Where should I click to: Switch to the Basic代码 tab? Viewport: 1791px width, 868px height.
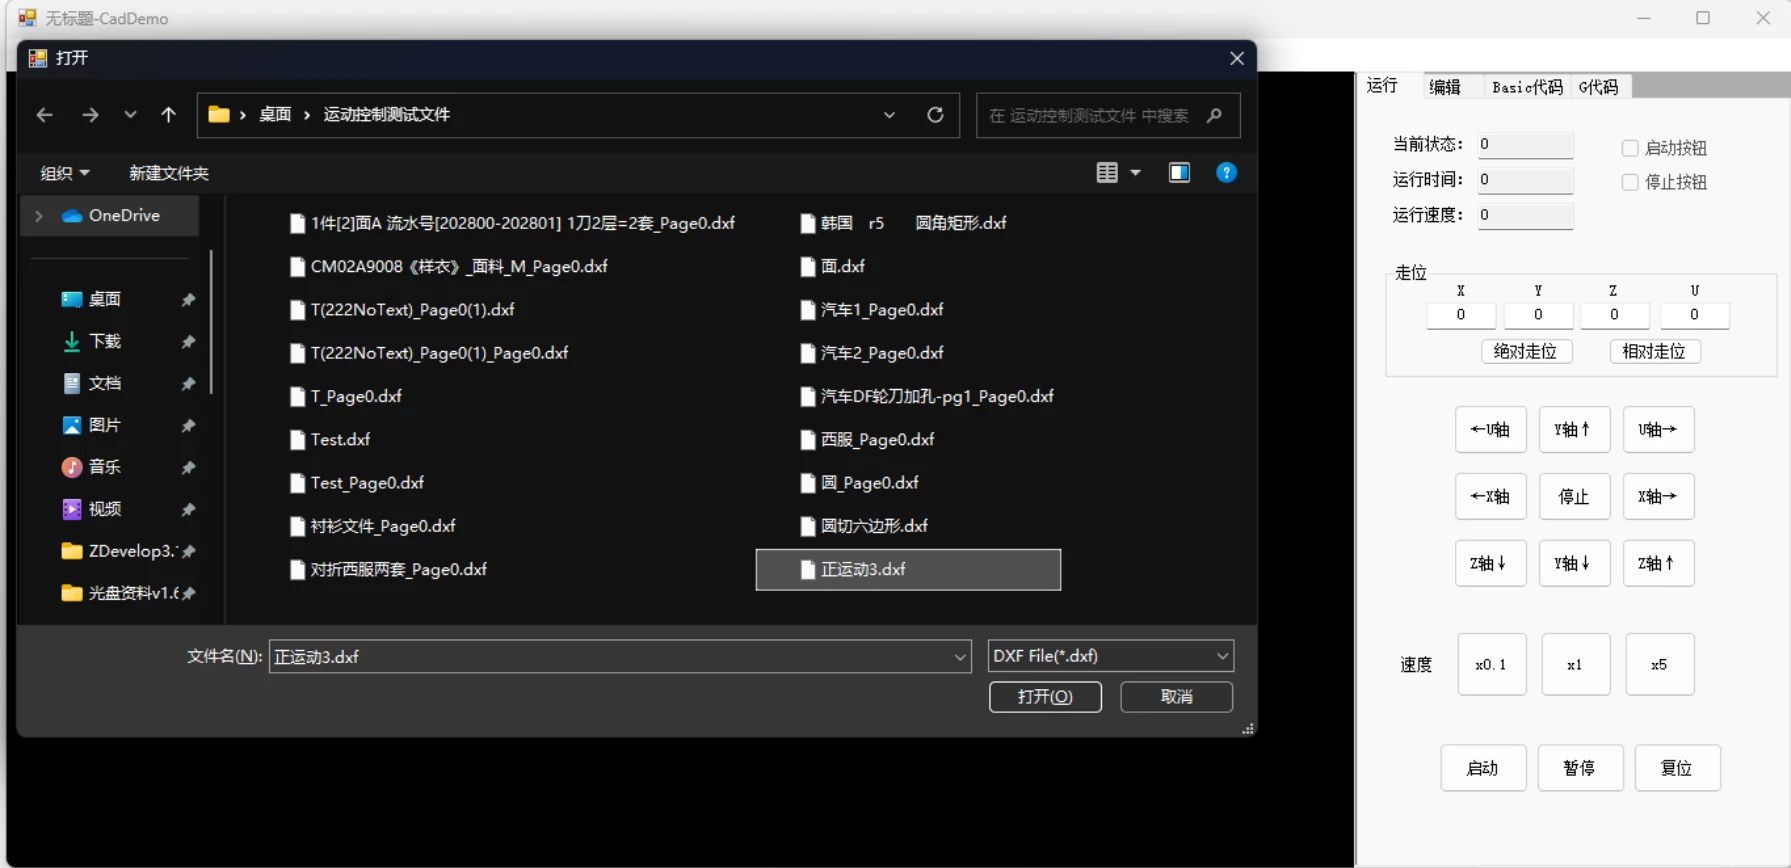click(1527, 87)
